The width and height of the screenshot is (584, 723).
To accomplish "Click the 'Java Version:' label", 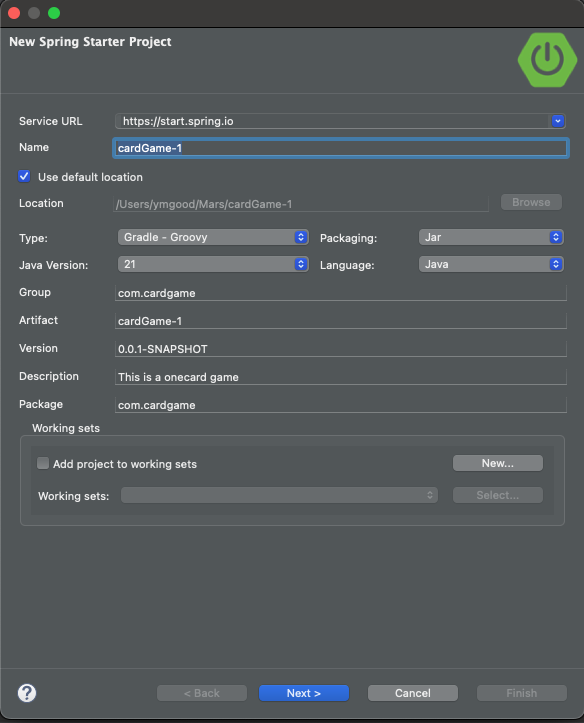I will pyautogui.click(x=53, y=265).
